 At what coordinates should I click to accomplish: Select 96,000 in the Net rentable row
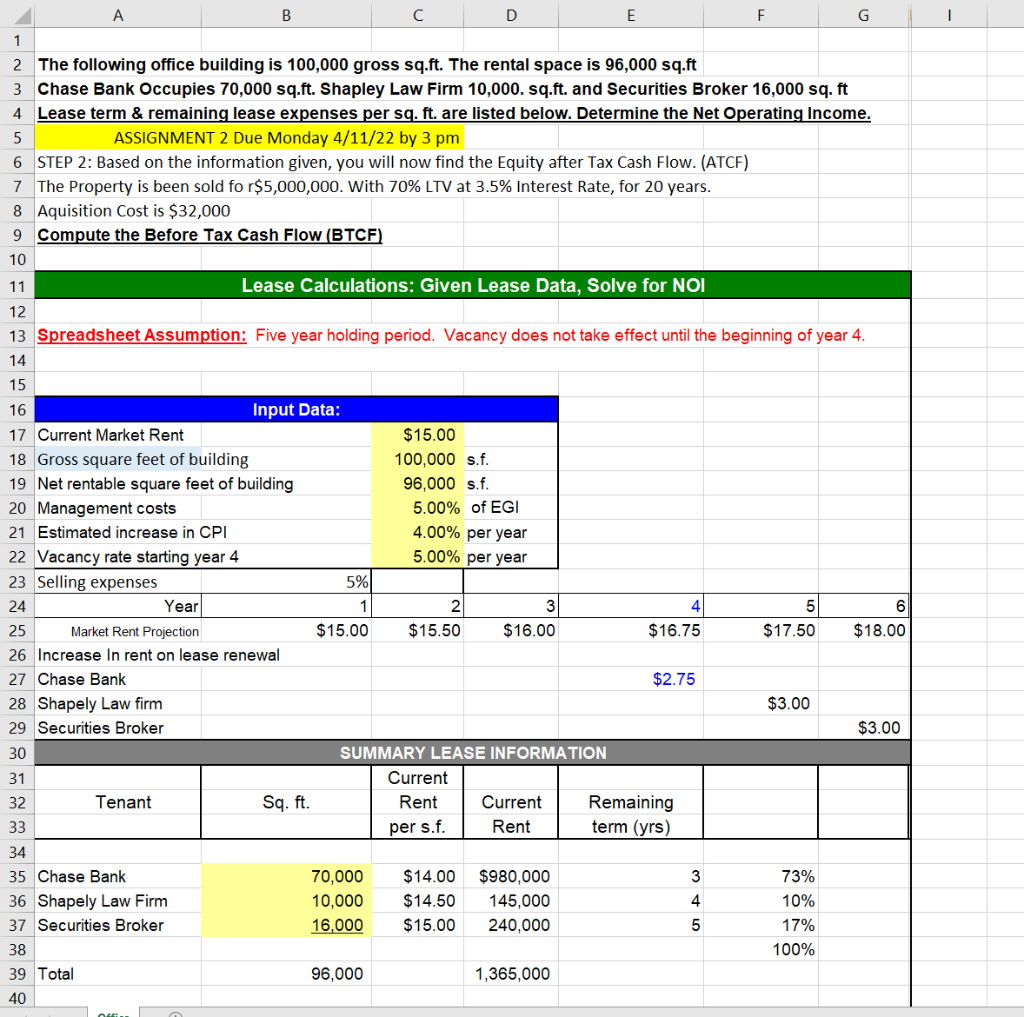[417, 483]
